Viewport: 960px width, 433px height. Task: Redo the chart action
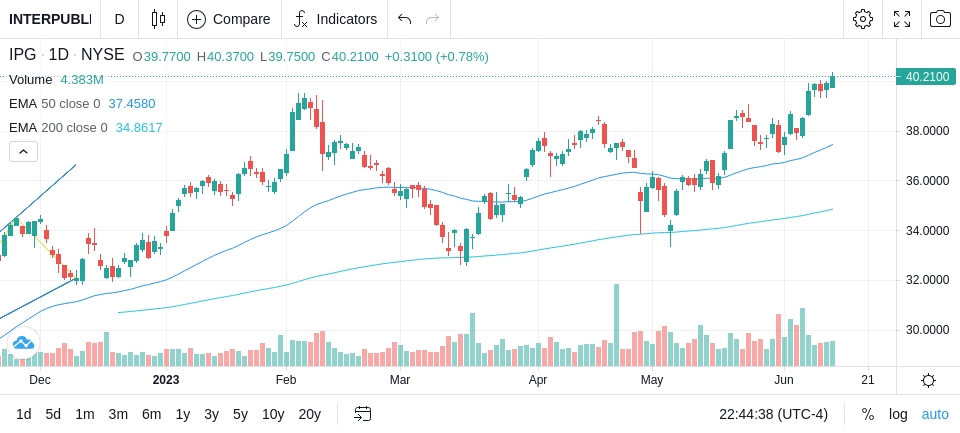point(433,19)
